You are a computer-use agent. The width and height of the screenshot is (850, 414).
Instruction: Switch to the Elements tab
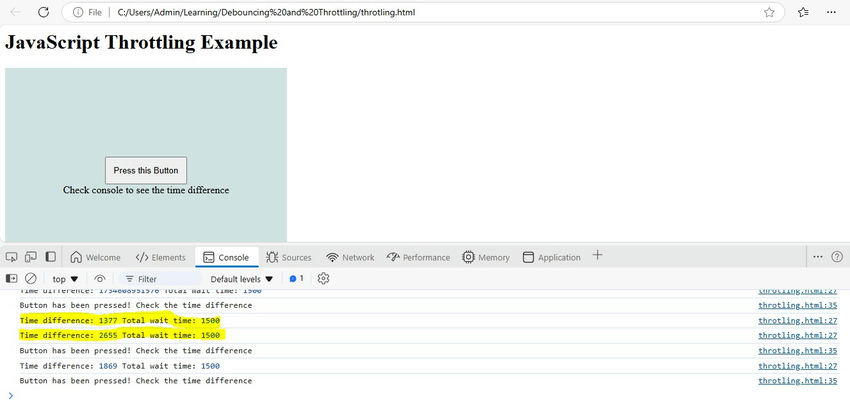pyautogui.click(x=160, y=257)
